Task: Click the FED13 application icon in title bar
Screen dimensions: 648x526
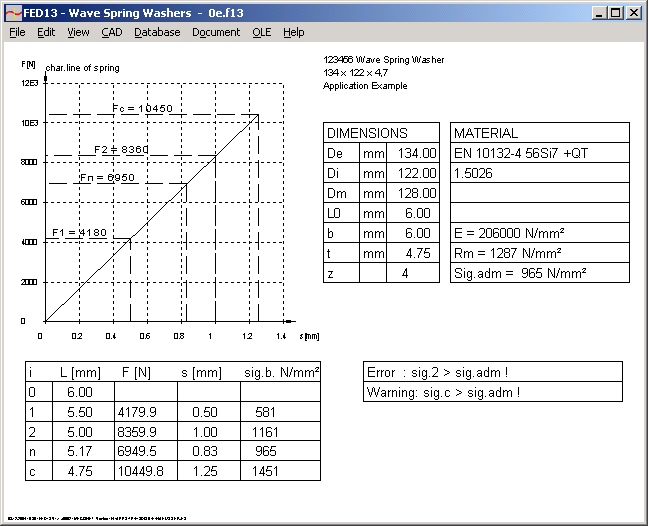Action: click(11, 13)
